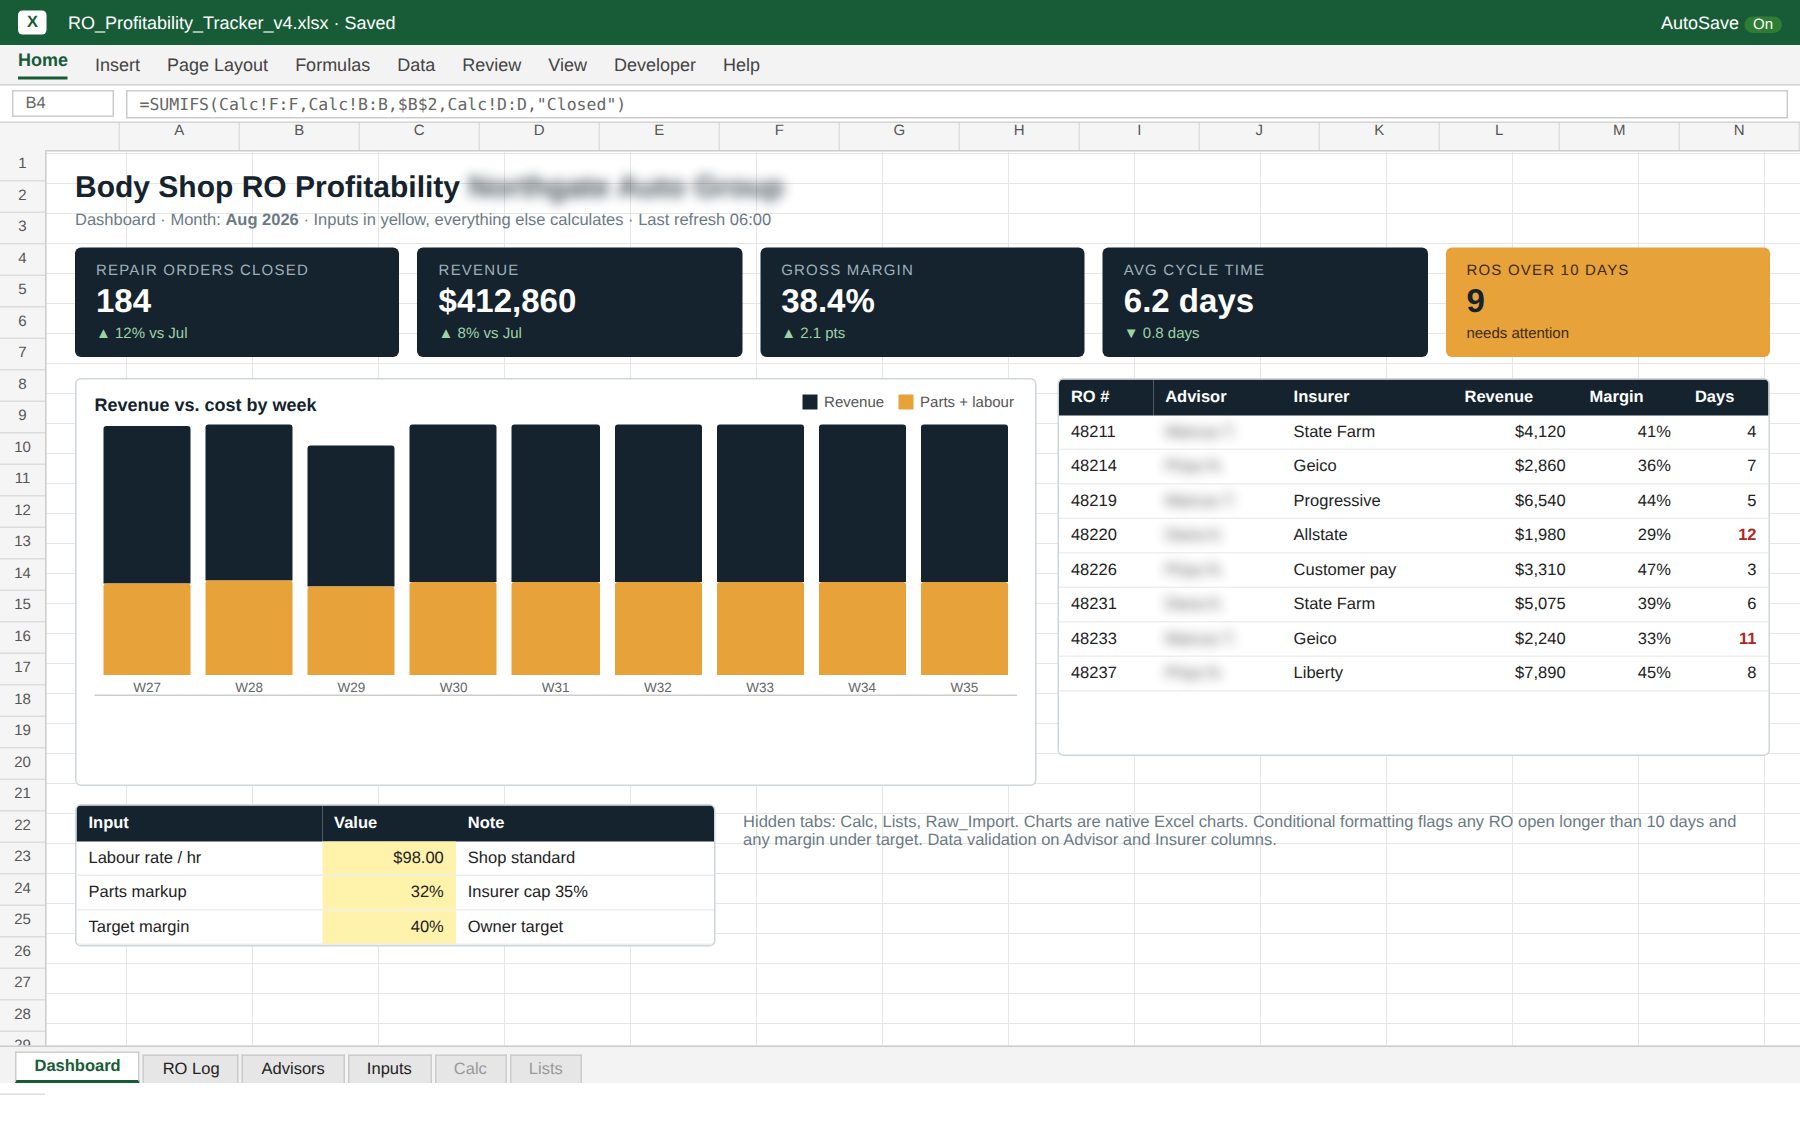Click the Repair Orders Closed 184 card

click(237, 302)
